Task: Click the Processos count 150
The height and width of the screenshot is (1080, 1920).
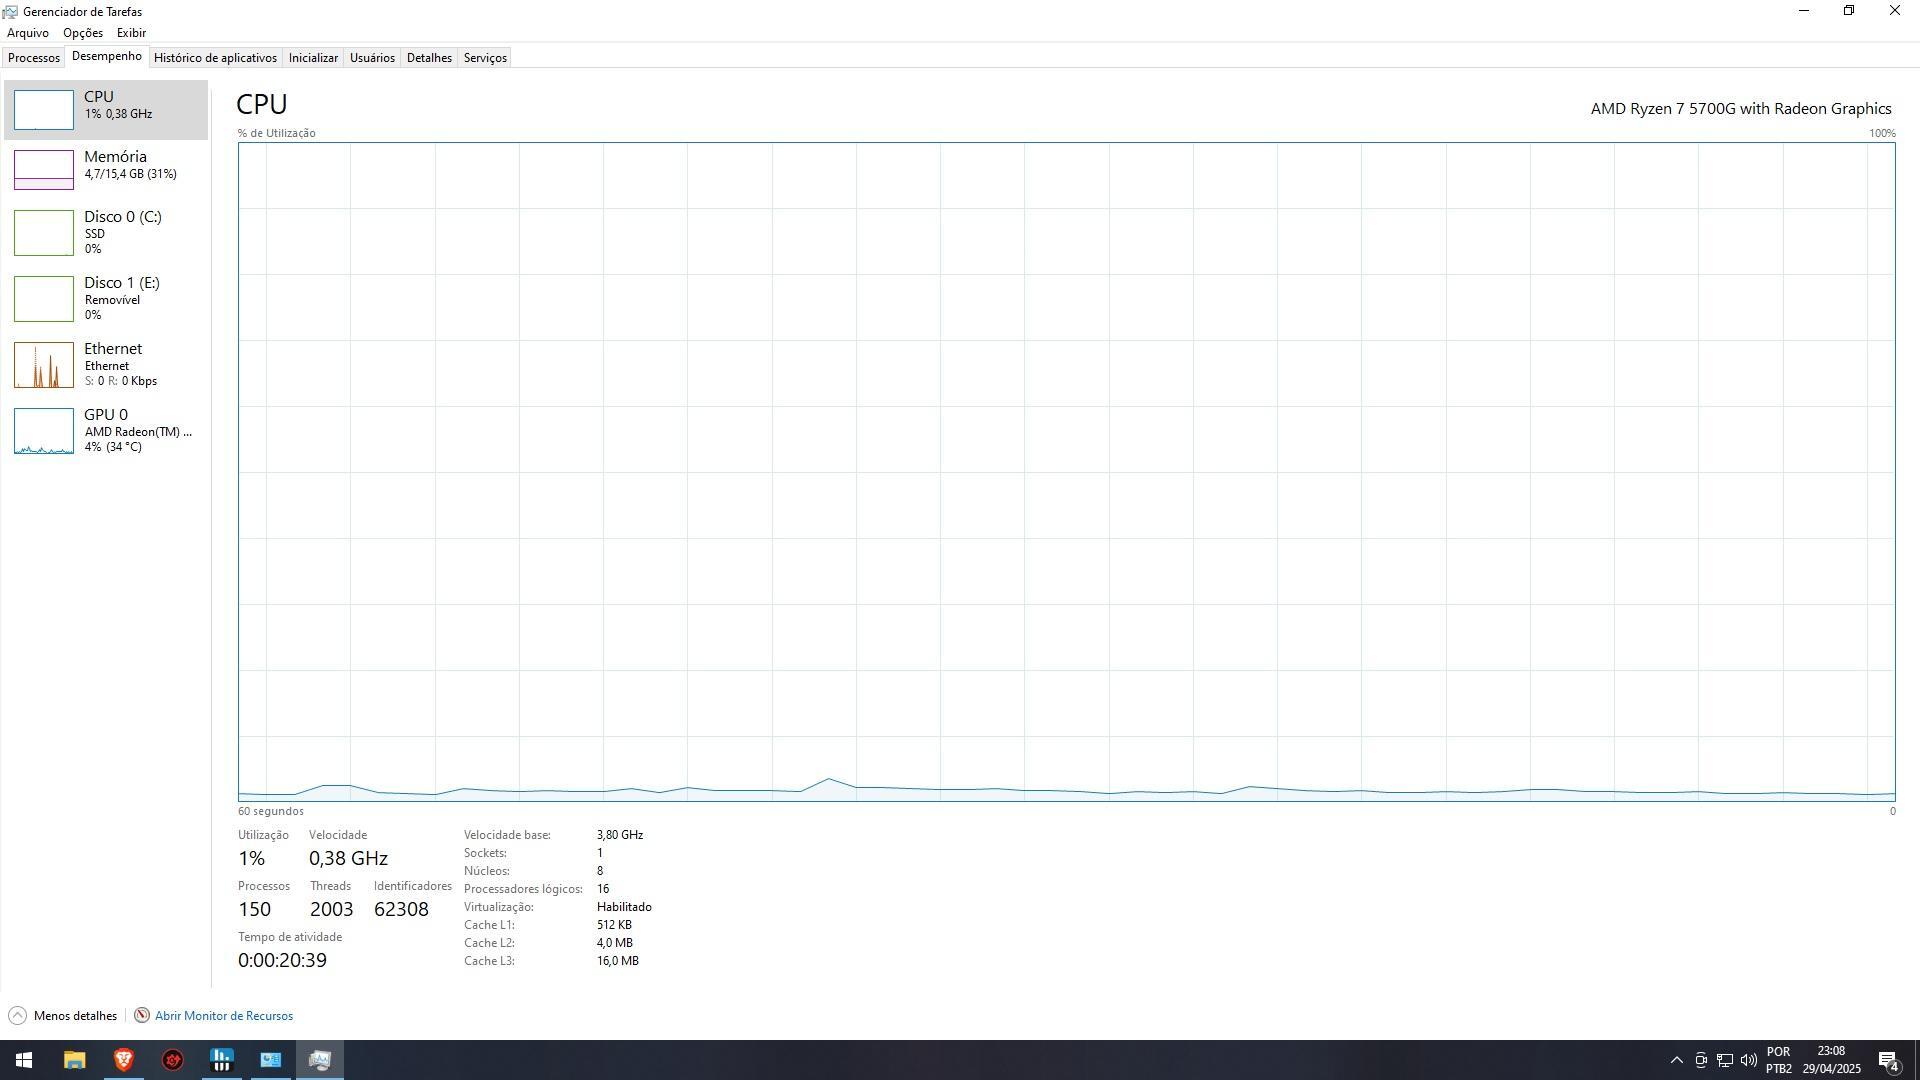Action: [x=254, y=910]
